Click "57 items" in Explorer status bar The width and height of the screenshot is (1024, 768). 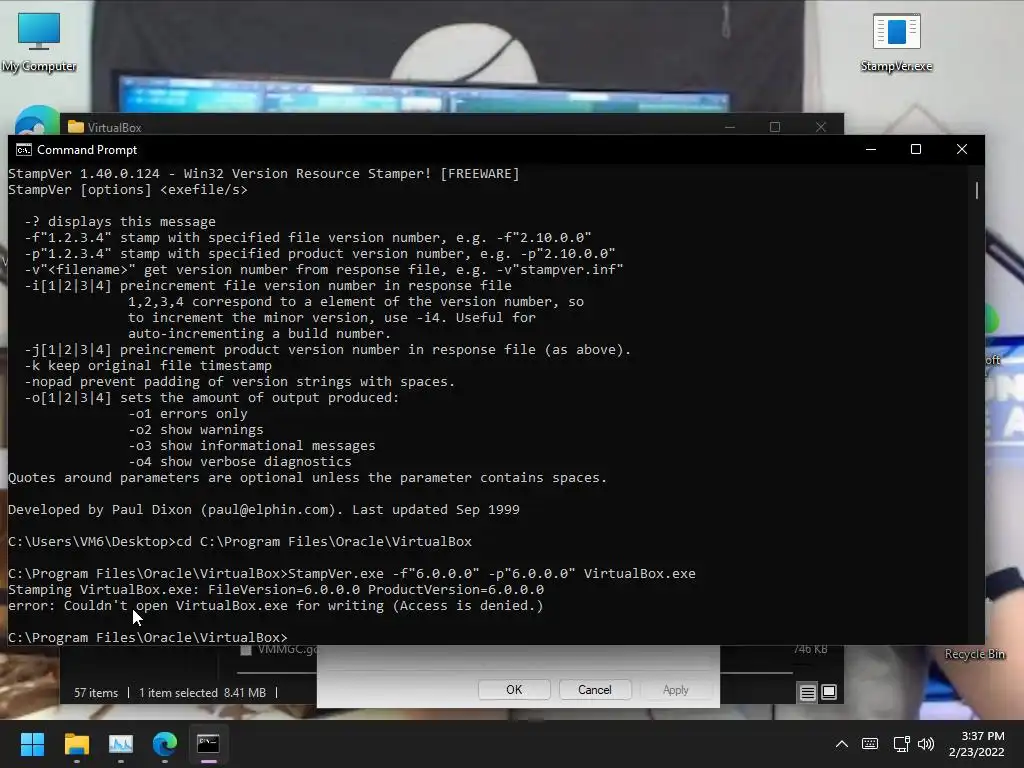pos(96,693)
